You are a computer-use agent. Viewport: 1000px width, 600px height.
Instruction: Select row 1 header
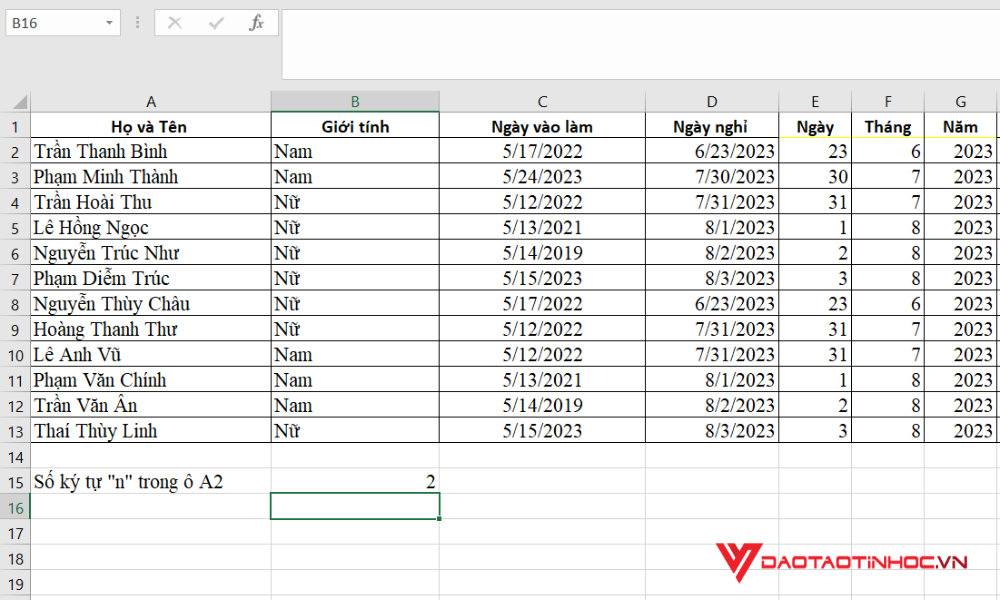pos(15,126)
